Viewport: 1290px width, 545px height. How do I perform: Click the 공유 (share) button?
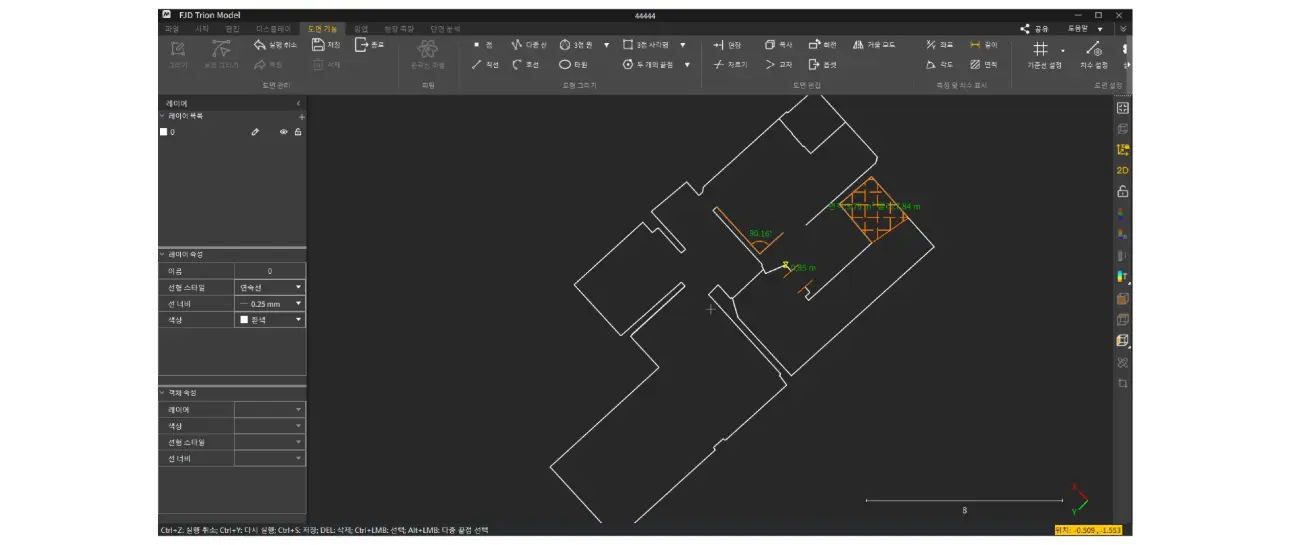point(1034,29)
